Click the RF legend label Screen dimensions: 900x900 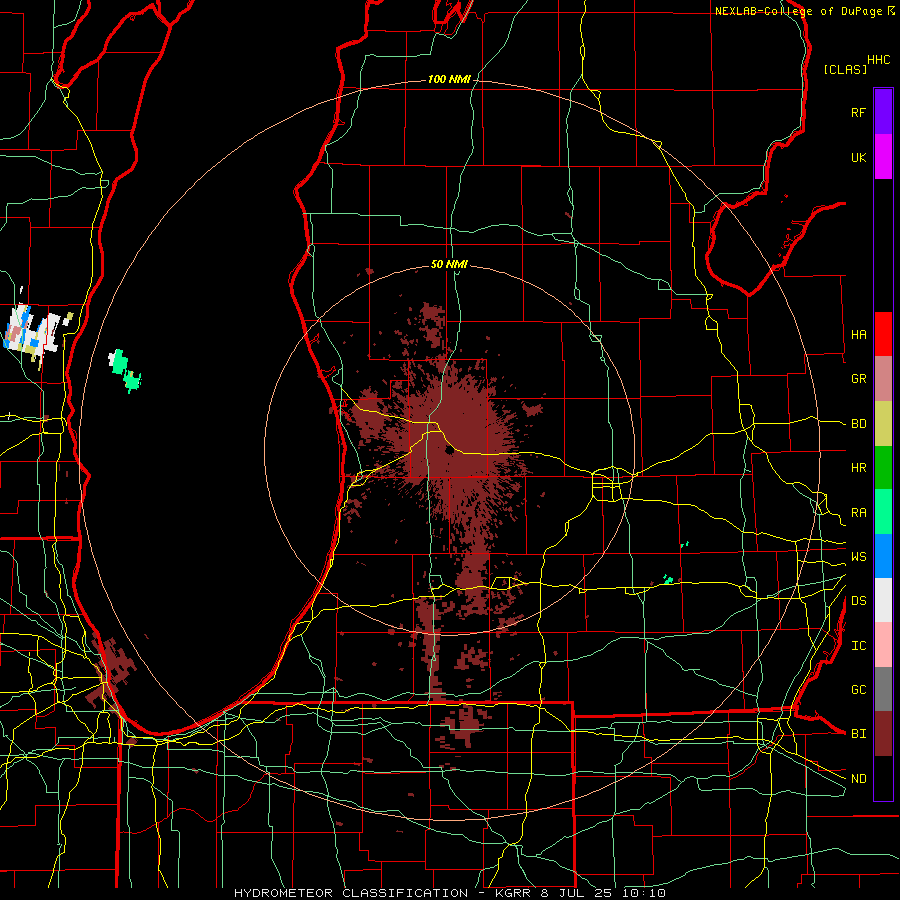859,112
